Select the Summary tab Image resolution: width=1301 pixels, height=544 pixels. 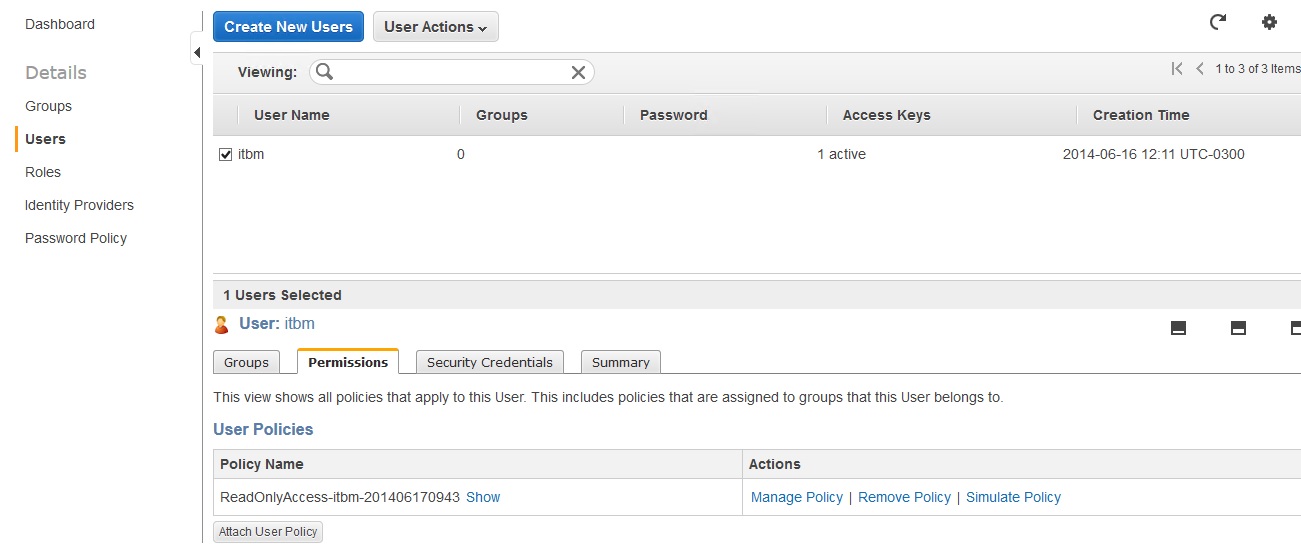[620, 362]
